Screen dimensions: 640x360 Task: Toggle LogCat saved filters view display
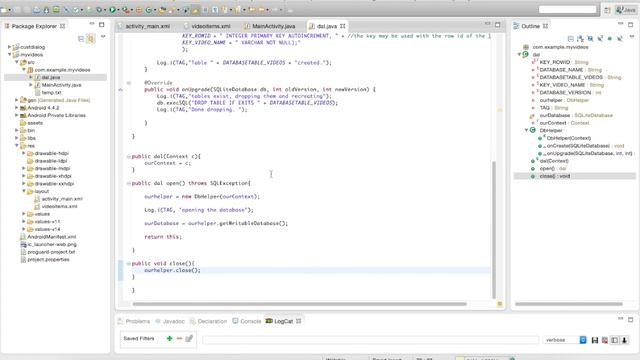614,340
